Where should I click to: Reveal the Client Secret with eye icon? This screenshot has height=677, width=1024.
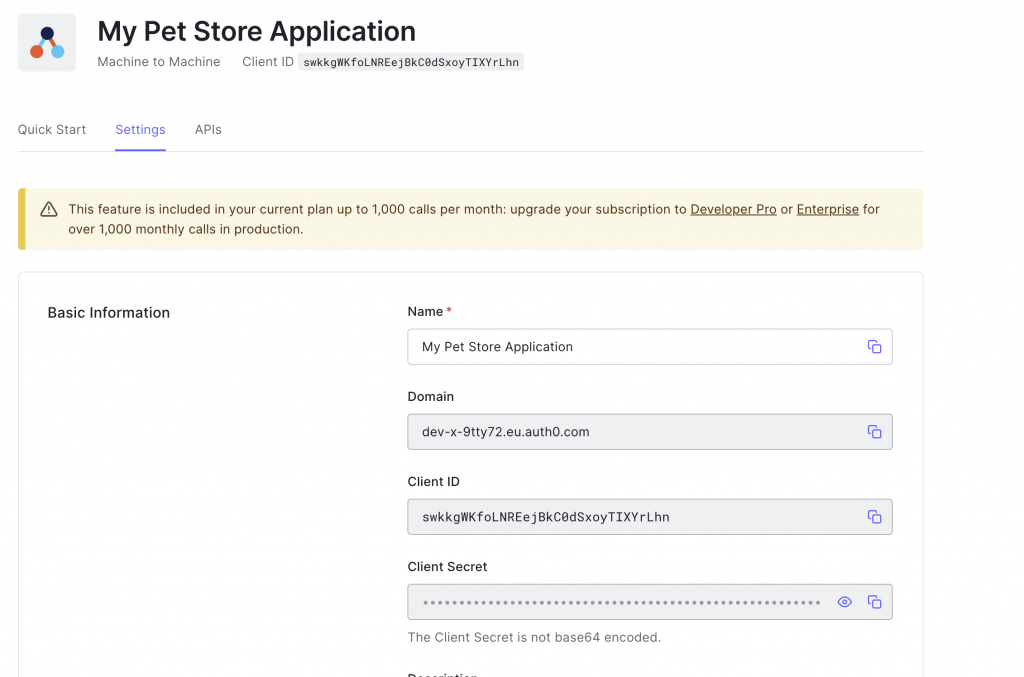click(x=844, y=602)
